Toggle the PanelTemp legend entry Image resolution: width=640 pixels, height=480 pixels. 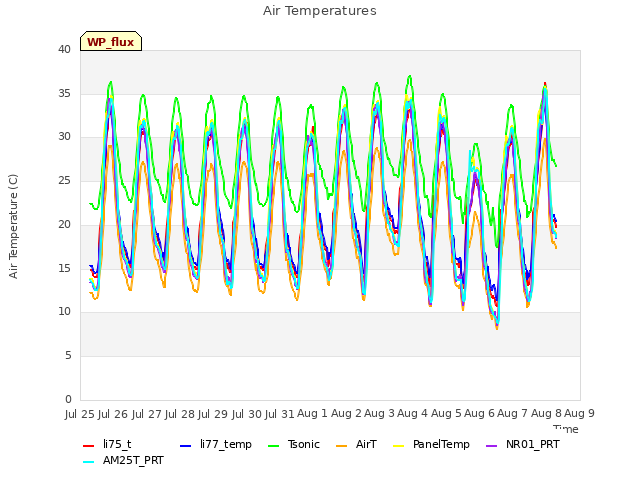tap(431, 444)
